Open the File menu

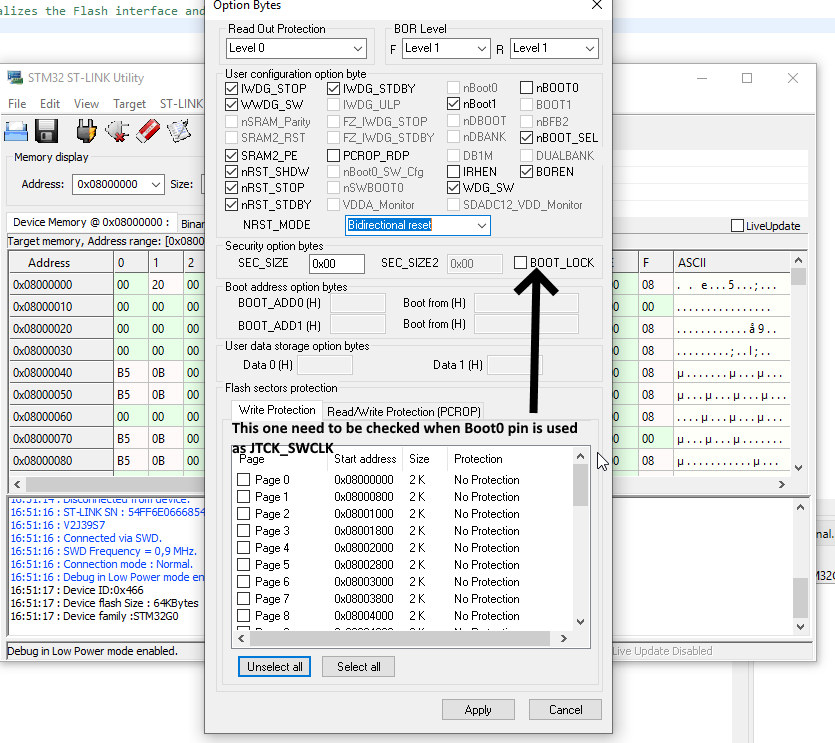[17, 104]
